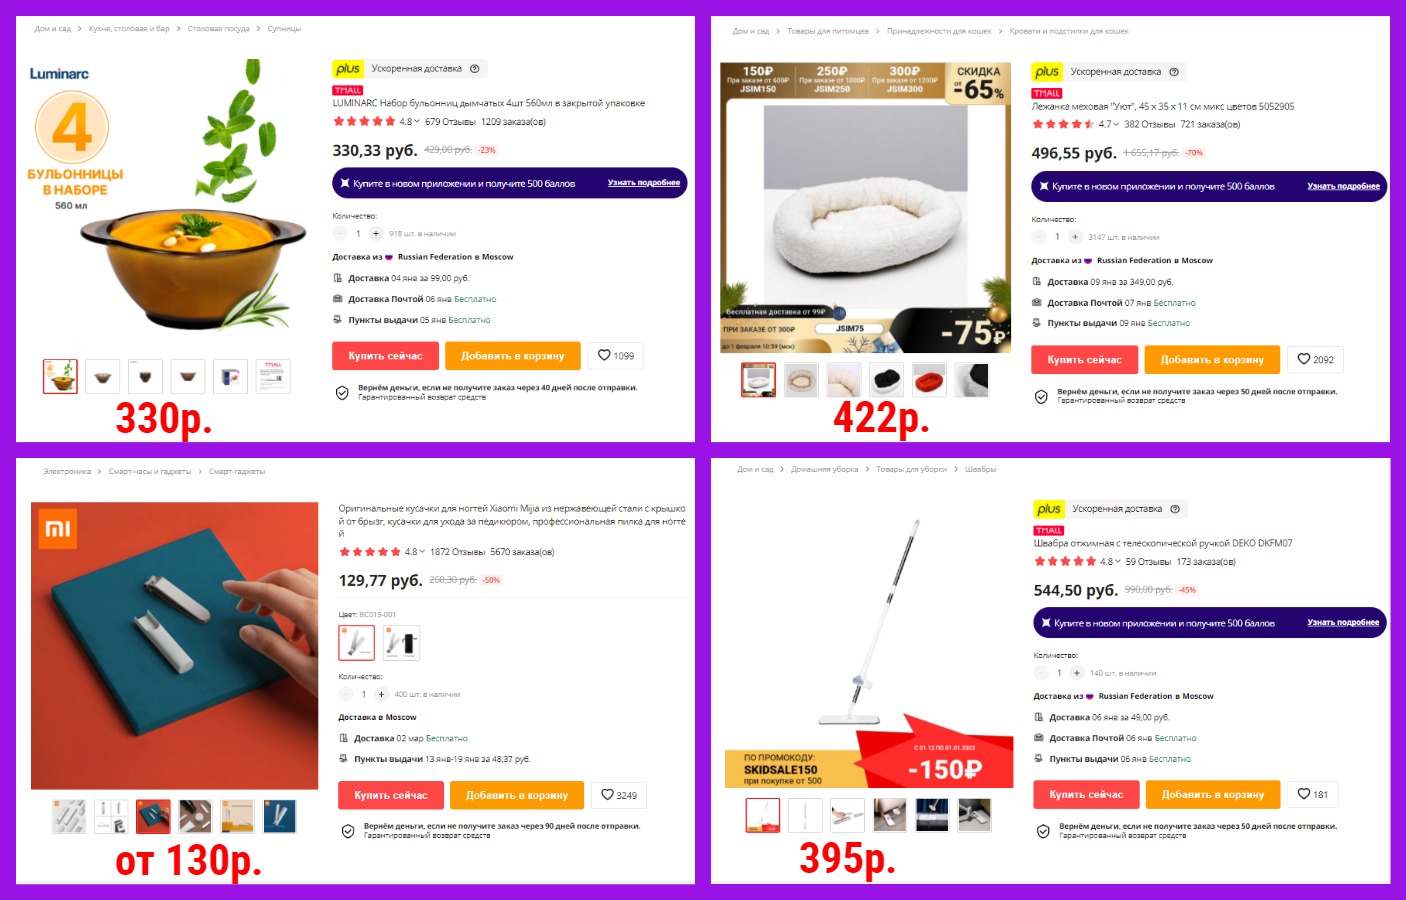Increase quantity for Luminarc bowl set
This screenshot has width=1406, height=900.
[376, 233]
